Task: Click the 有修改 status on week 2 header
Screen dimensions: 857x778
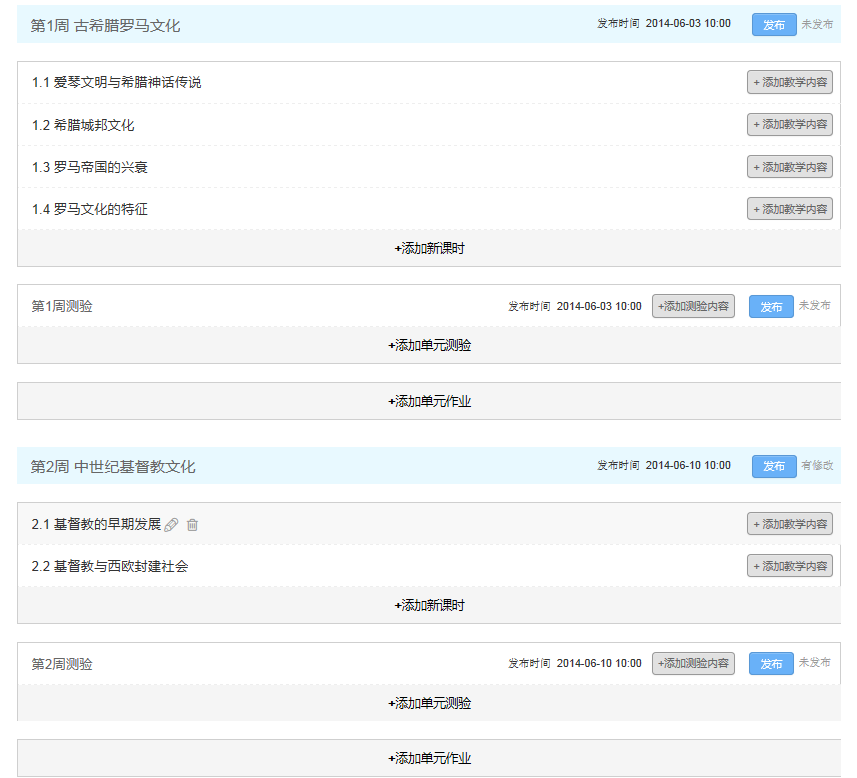Action: pos(817,465)
